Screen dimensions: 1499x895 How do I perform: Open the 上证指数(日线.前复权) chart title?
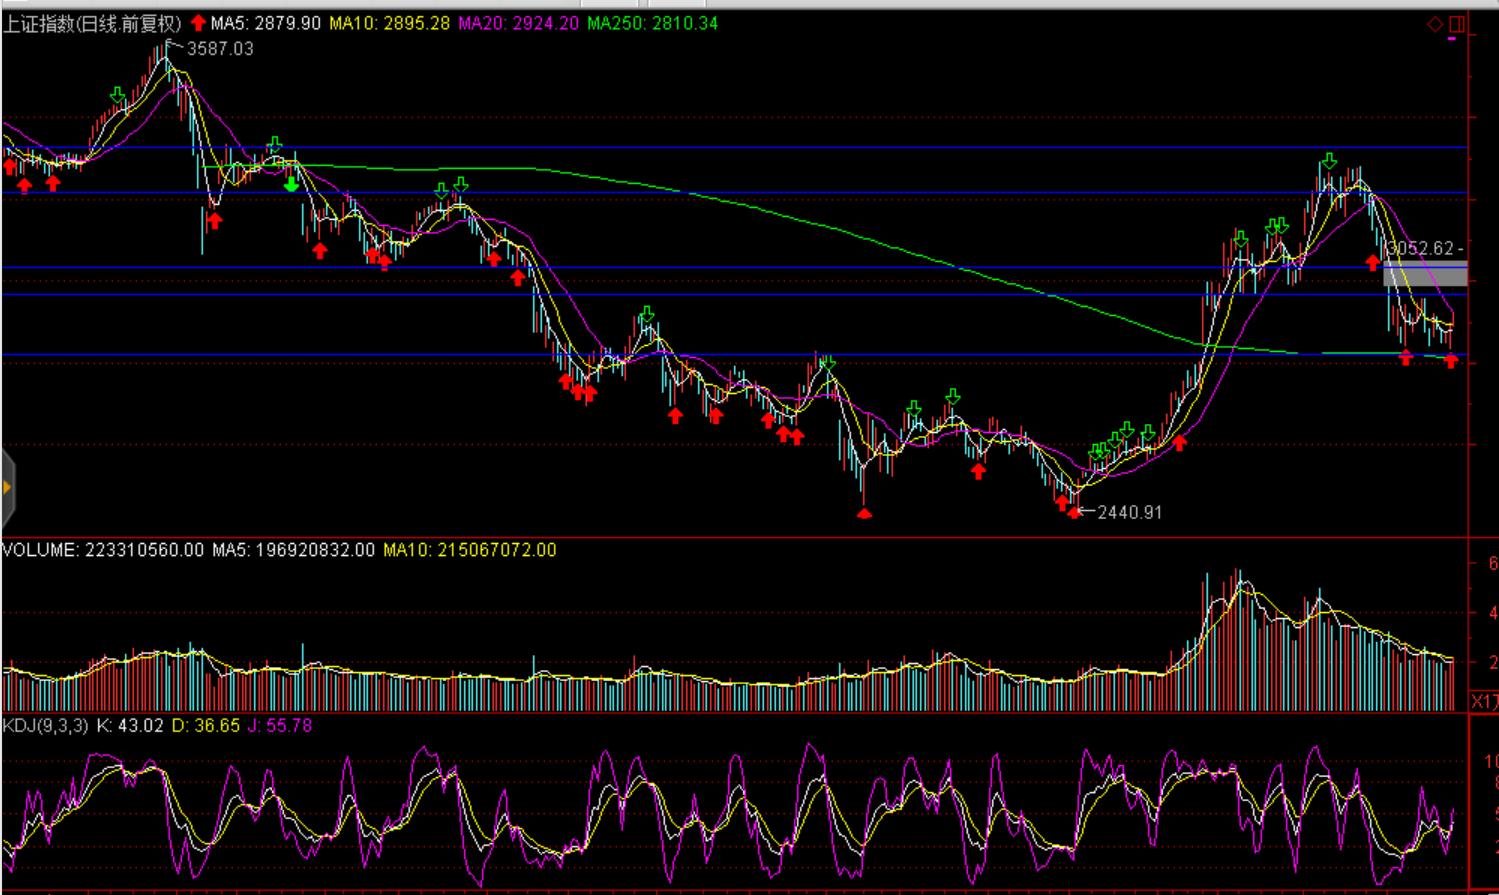92,23
